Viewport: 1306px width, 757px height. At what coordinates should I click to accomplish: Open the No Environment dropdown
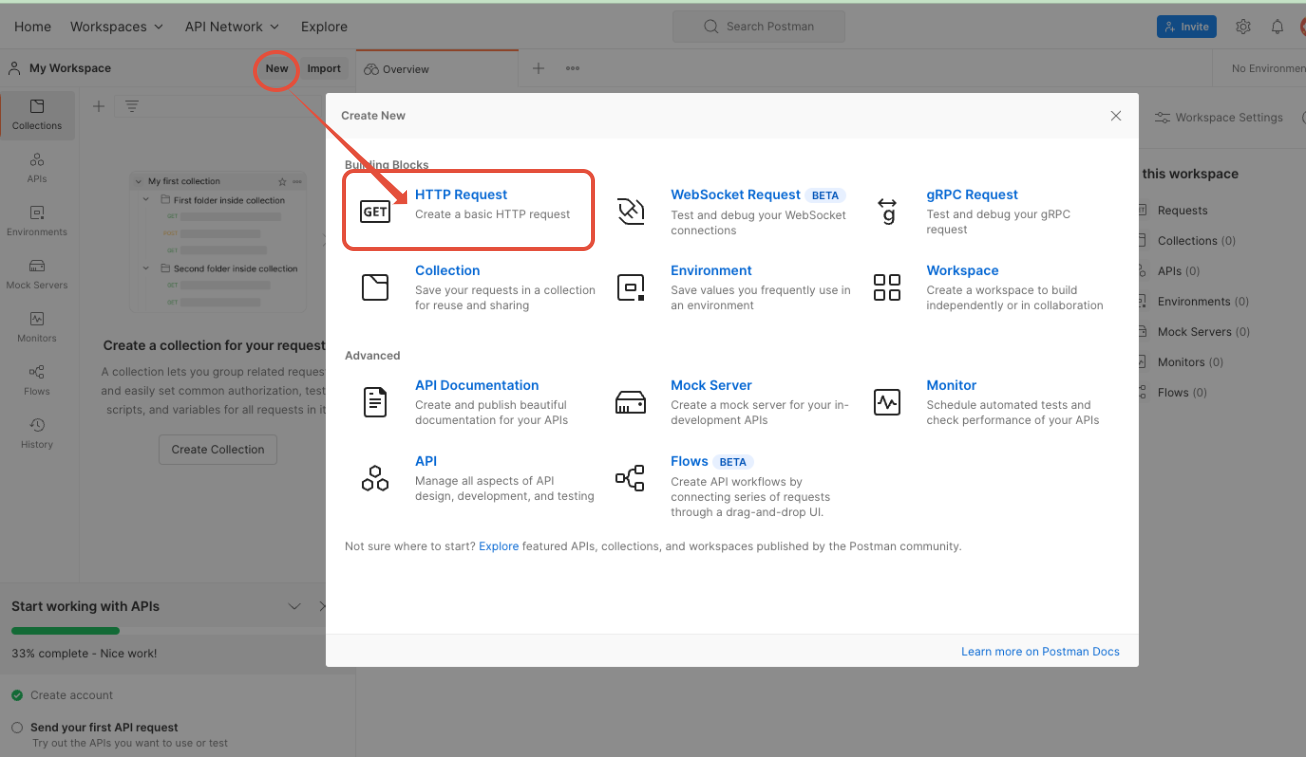[1268, 68]
